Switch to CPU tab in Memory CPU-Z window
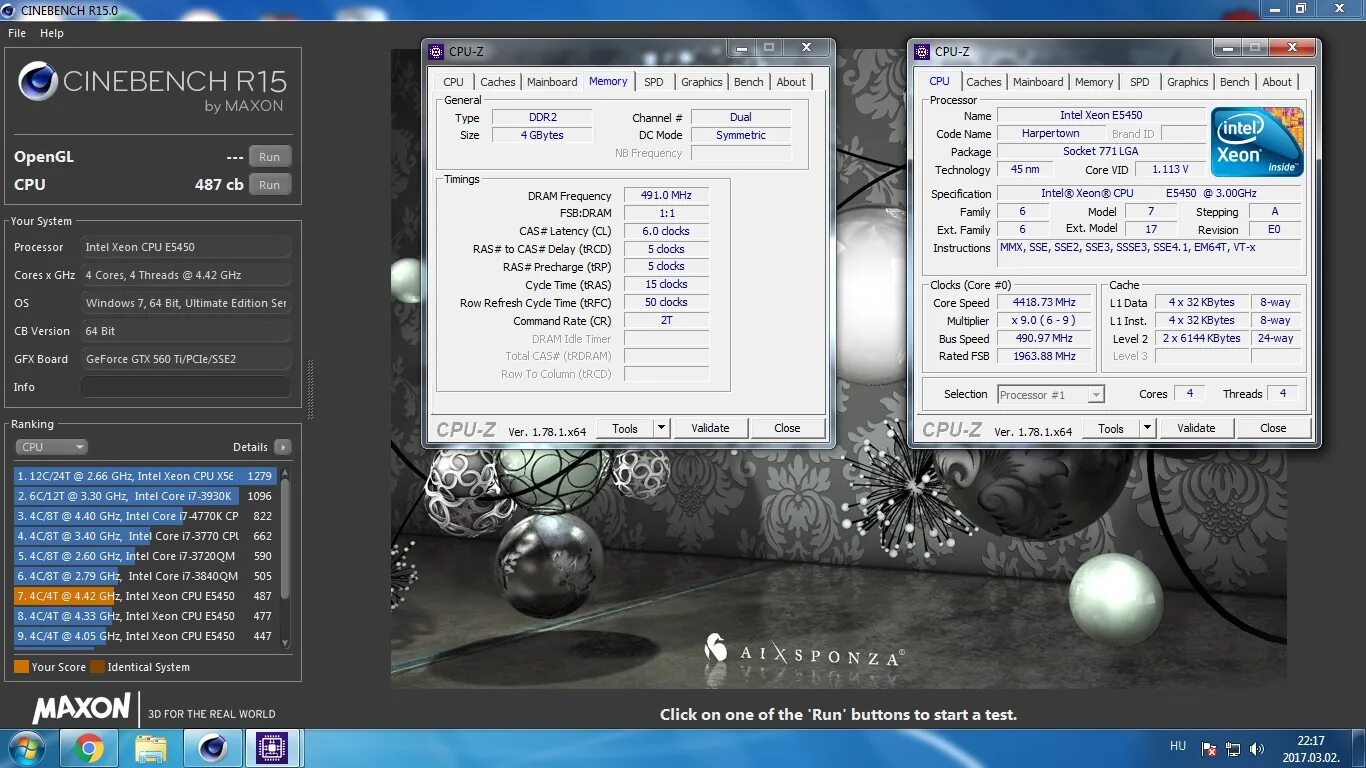Image resolution: width=1366 pixels, height=768 pixels. point(453,82)
